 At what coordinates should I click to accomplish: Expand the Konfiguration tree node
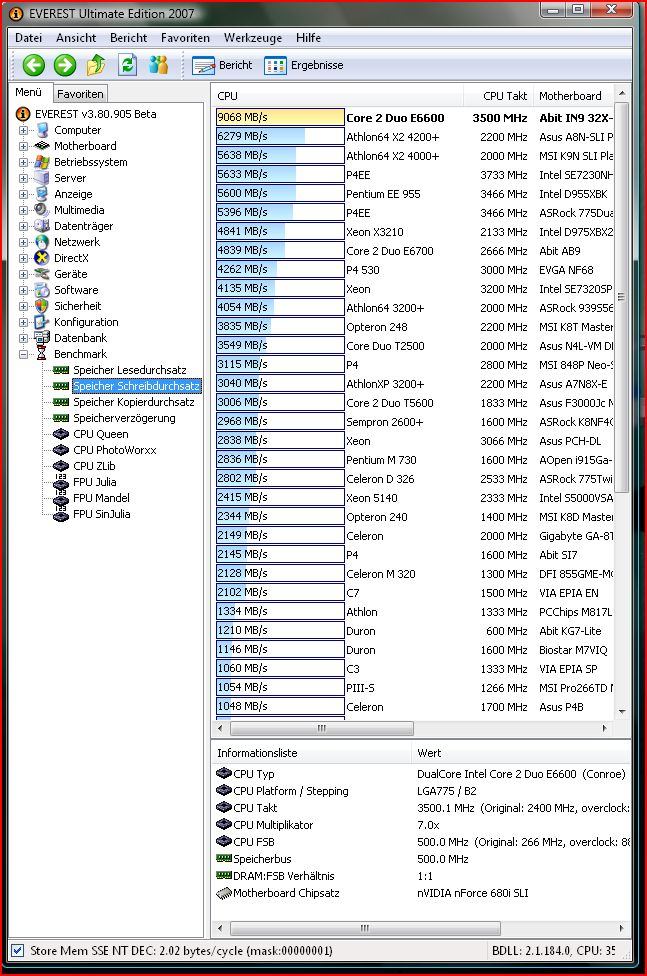point(23,322)
